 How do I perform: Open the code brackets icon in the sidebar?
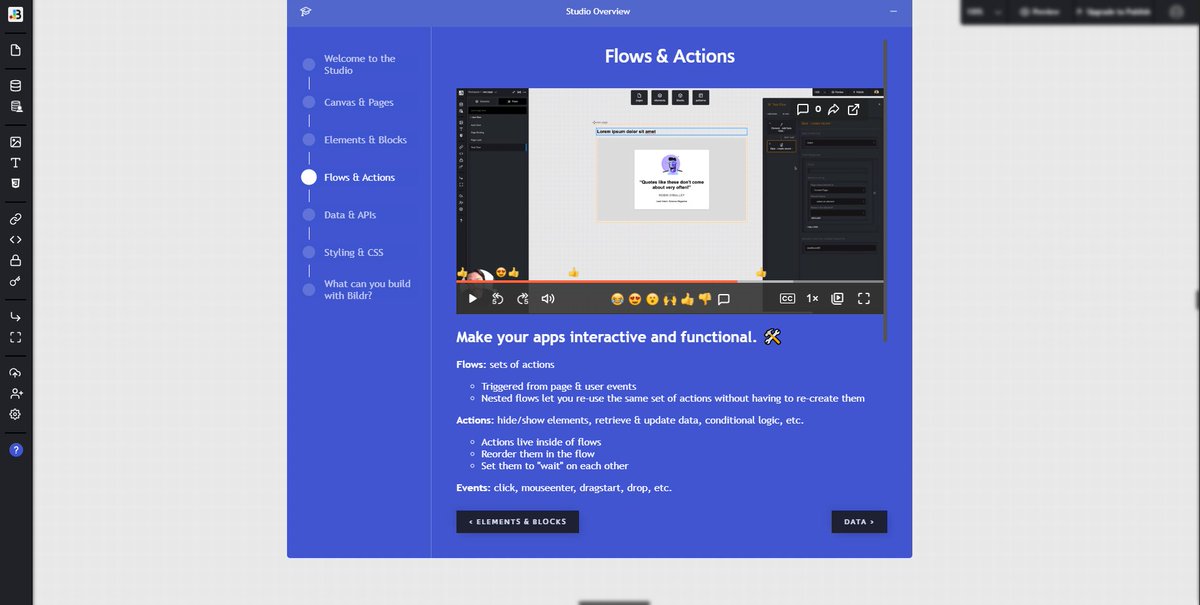click(15, 240)
